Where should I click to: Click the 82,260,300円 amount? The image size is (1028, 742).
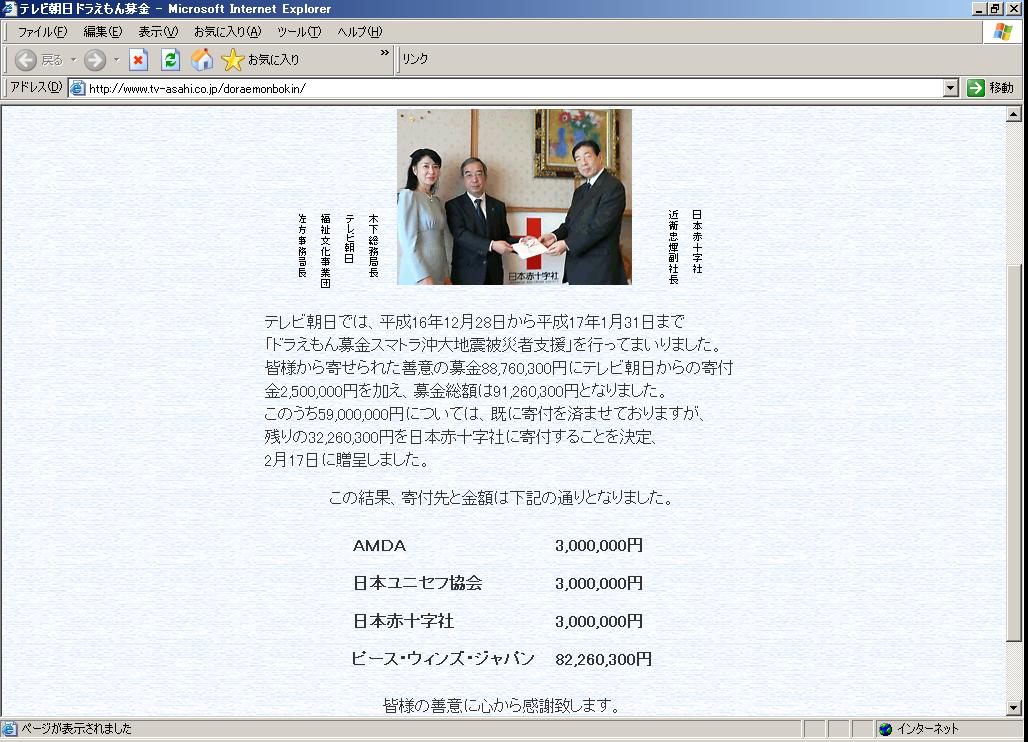tap(603, 659)
